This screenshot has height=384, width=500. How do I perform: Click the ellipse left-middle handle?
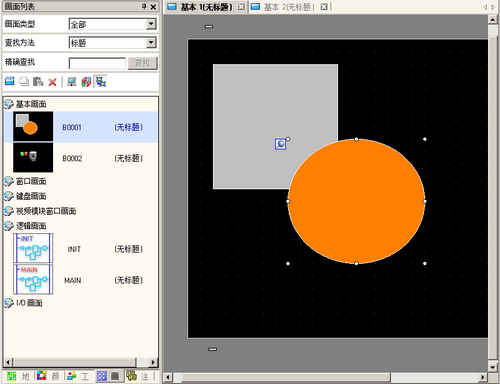click(x=288, y=201)
